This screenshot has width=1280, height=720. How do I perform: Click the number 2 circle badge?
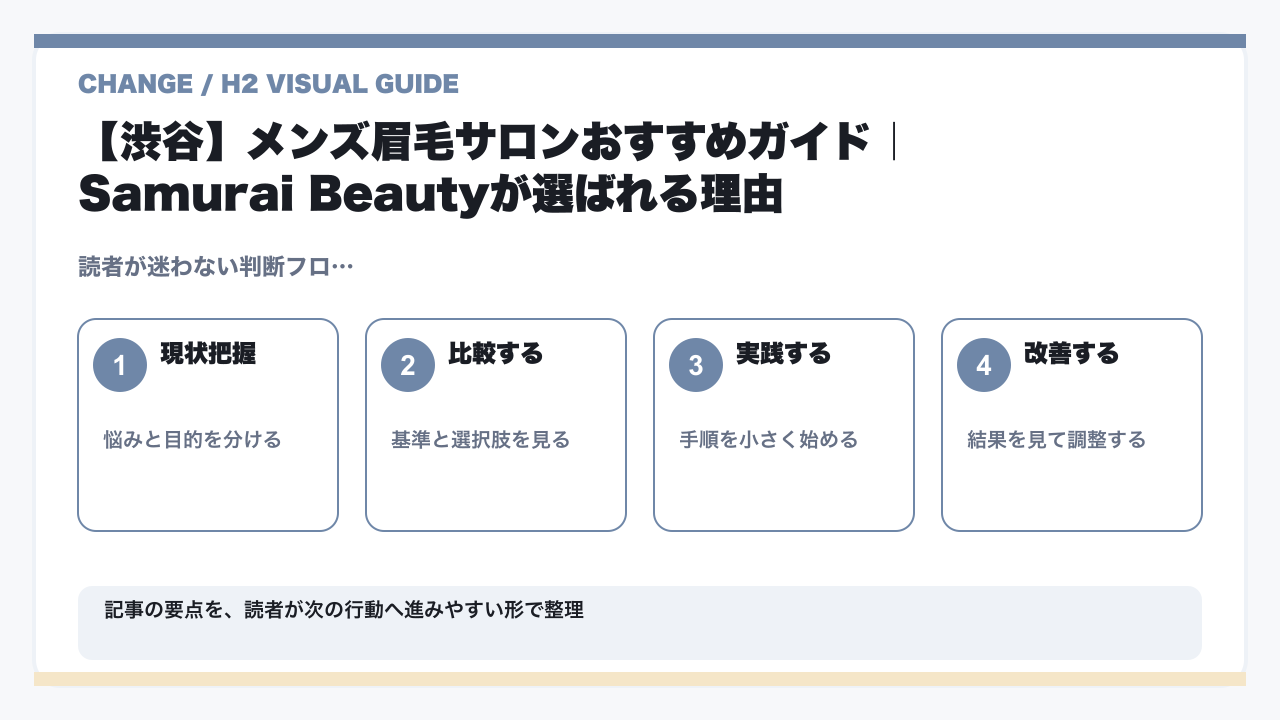click(x=408, y=365)
